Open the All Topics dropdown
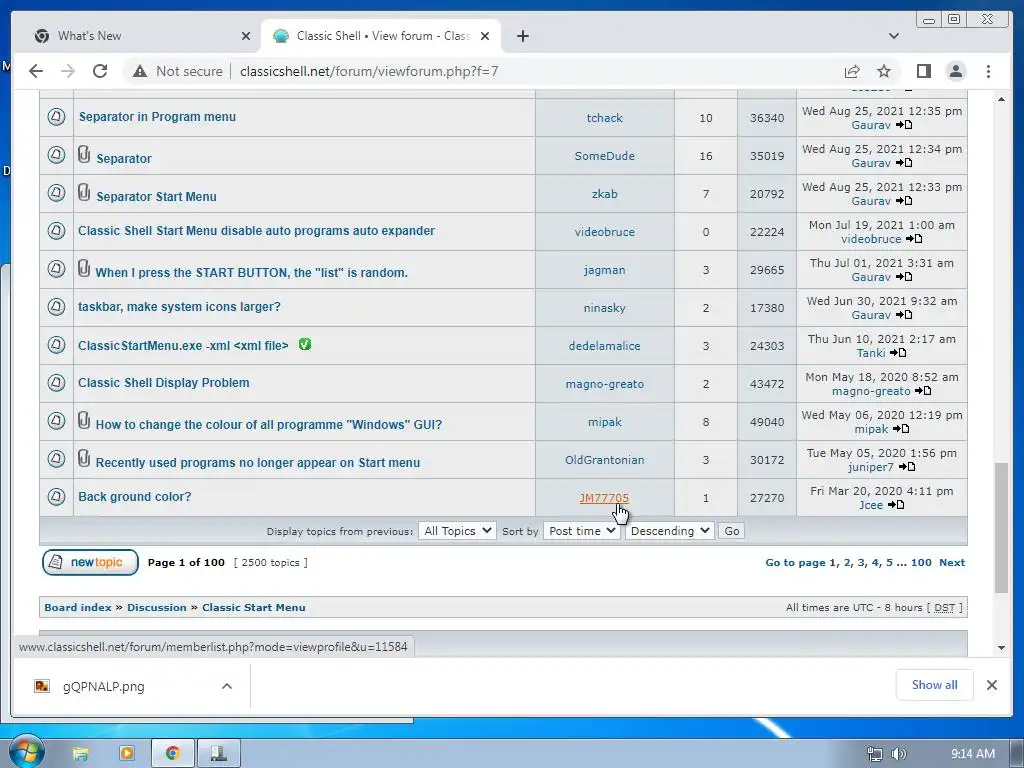Screen dimensions: 1024x768 [x=457, y=531]
